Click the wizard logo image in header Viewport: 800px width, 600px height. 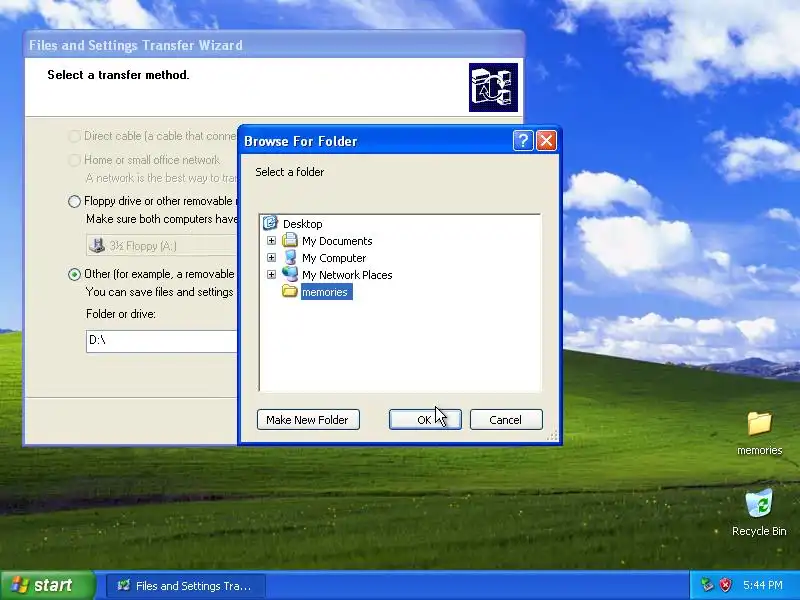click(493, 87)
